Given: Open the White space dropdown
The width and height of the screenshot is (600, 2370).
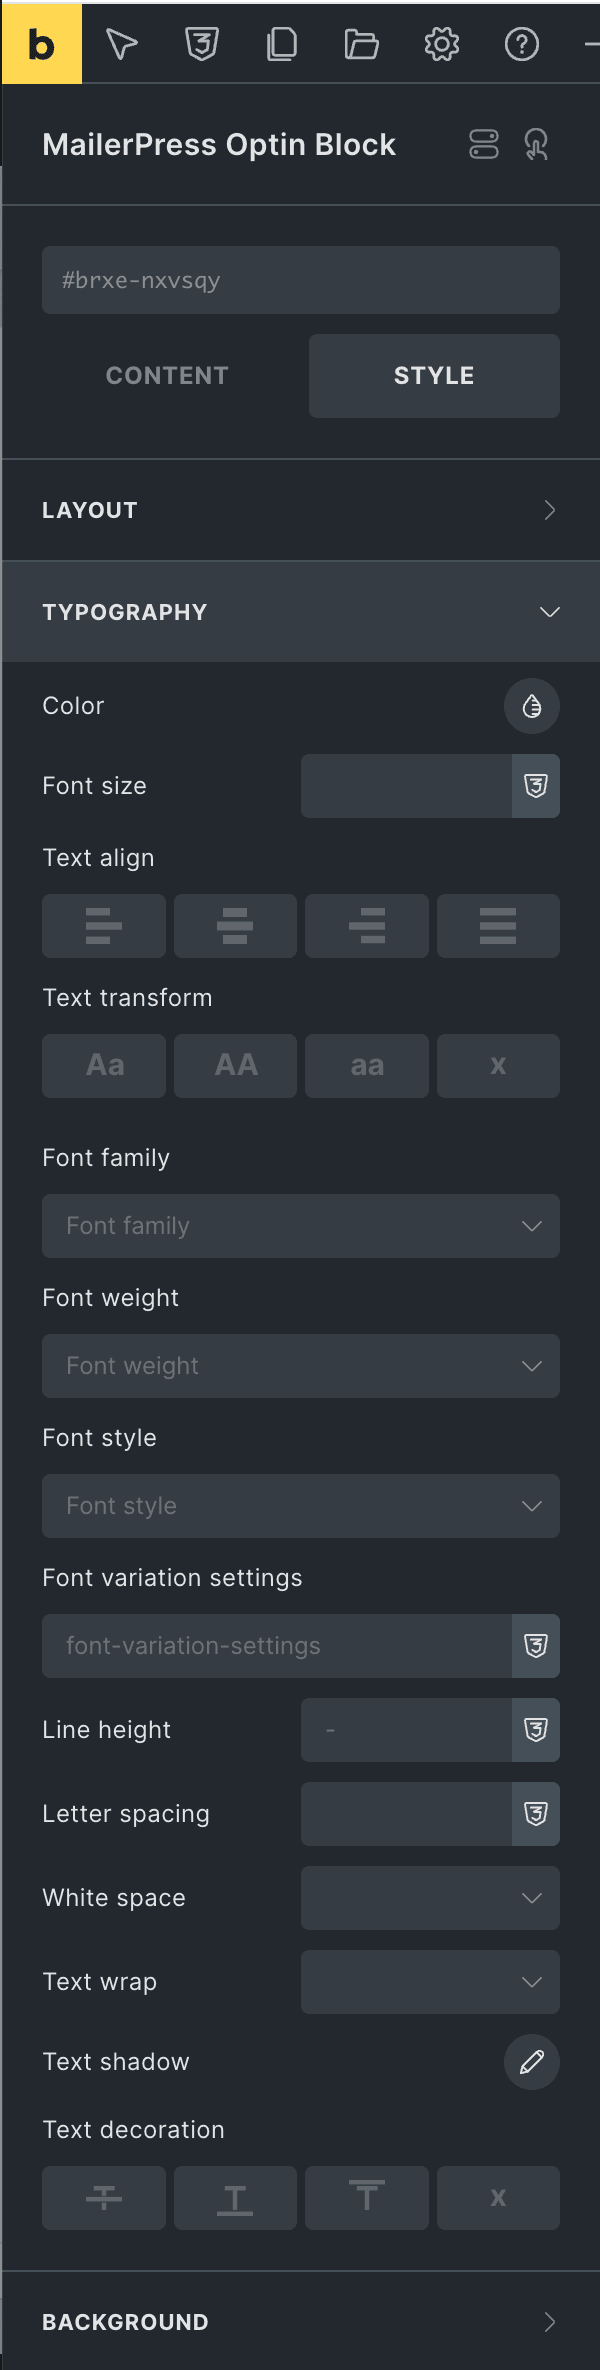Looking at the screenshot, I should 430,1898.
